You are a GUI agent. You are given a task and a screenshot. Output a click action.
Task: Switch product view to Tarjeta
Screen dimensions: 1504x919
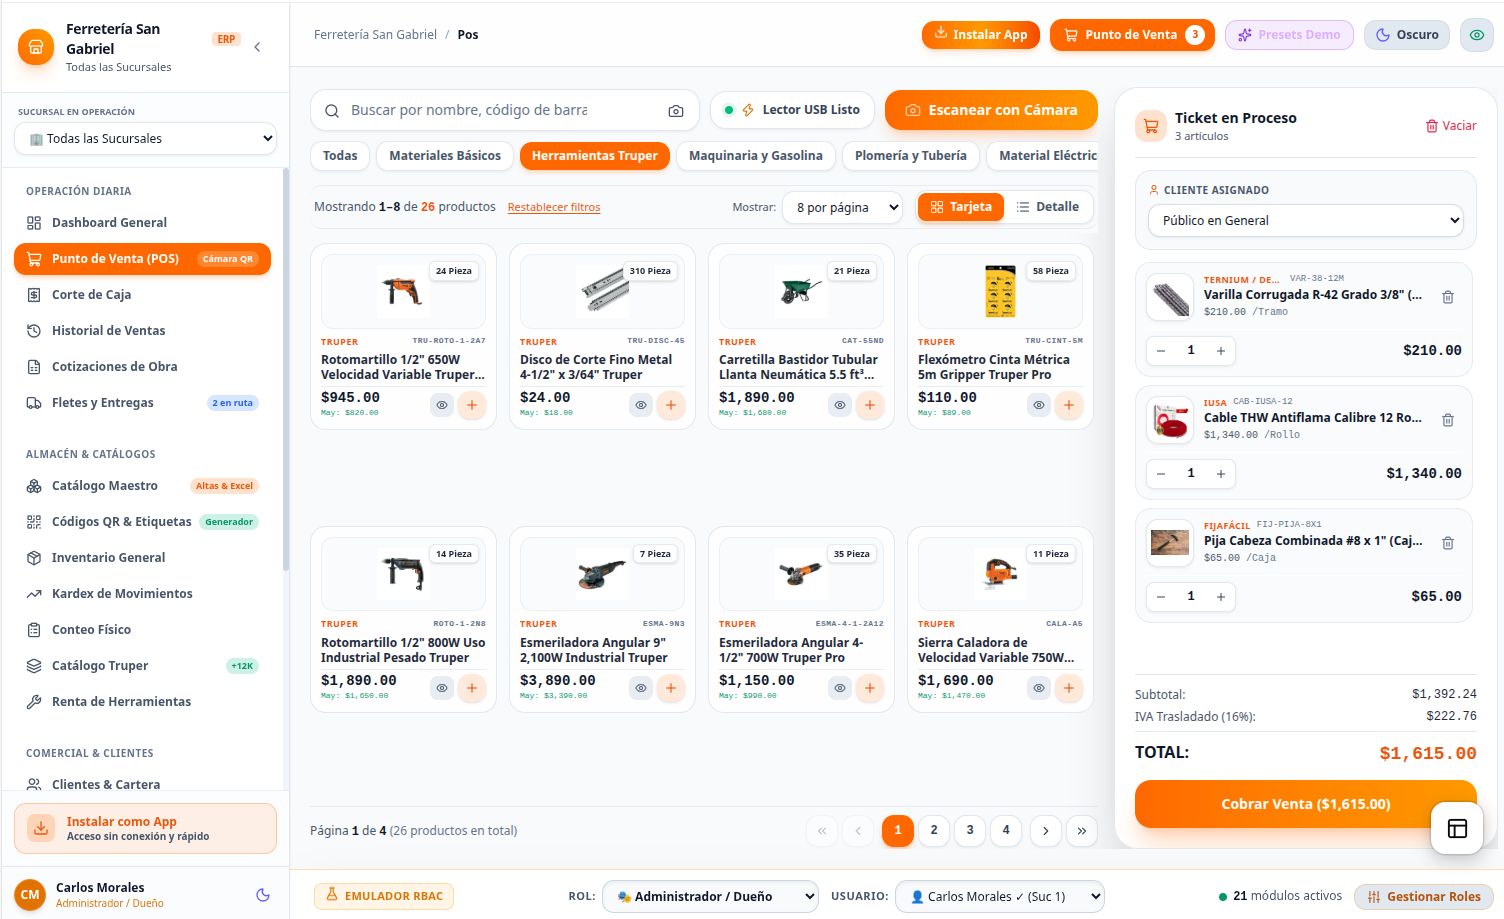click(x=961, y=207)
